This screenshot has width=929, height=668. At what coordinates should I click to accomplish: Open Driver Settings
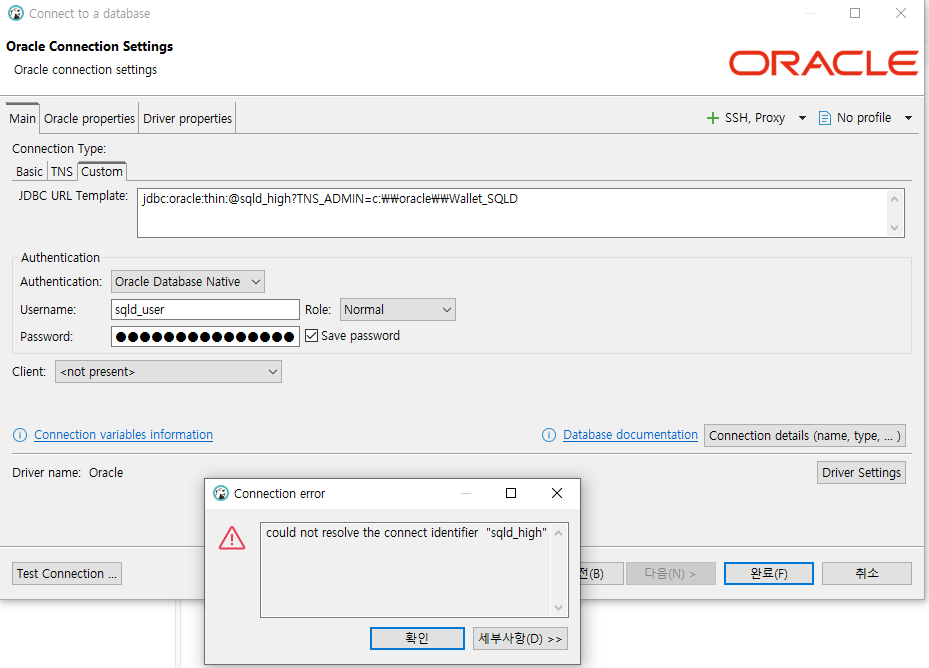point(861,472)
